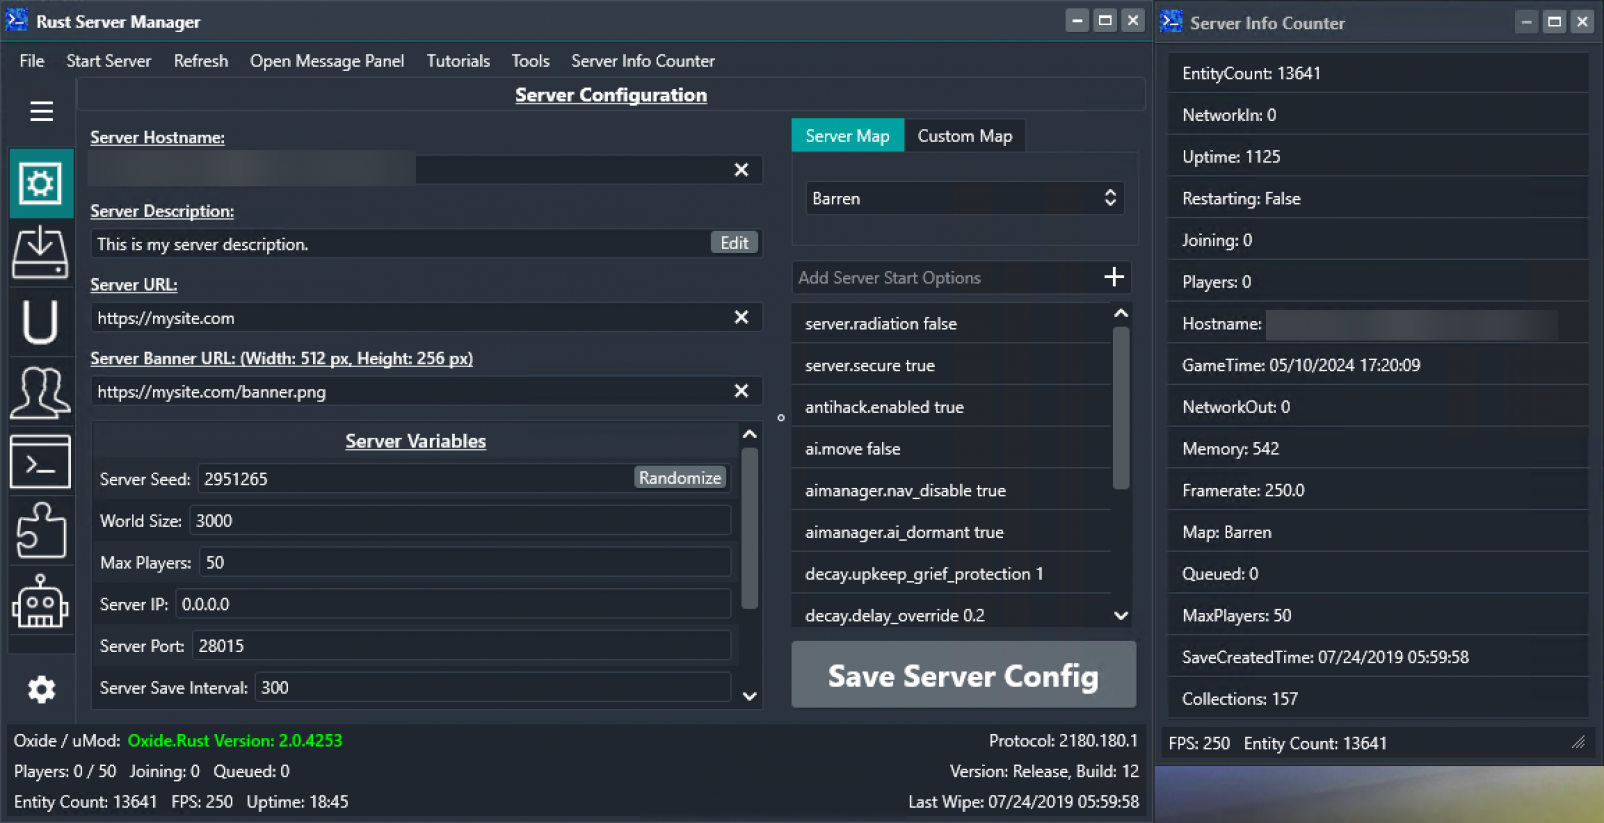Click the World Size field
This screenshot has width=1604, height=823.
460,521
